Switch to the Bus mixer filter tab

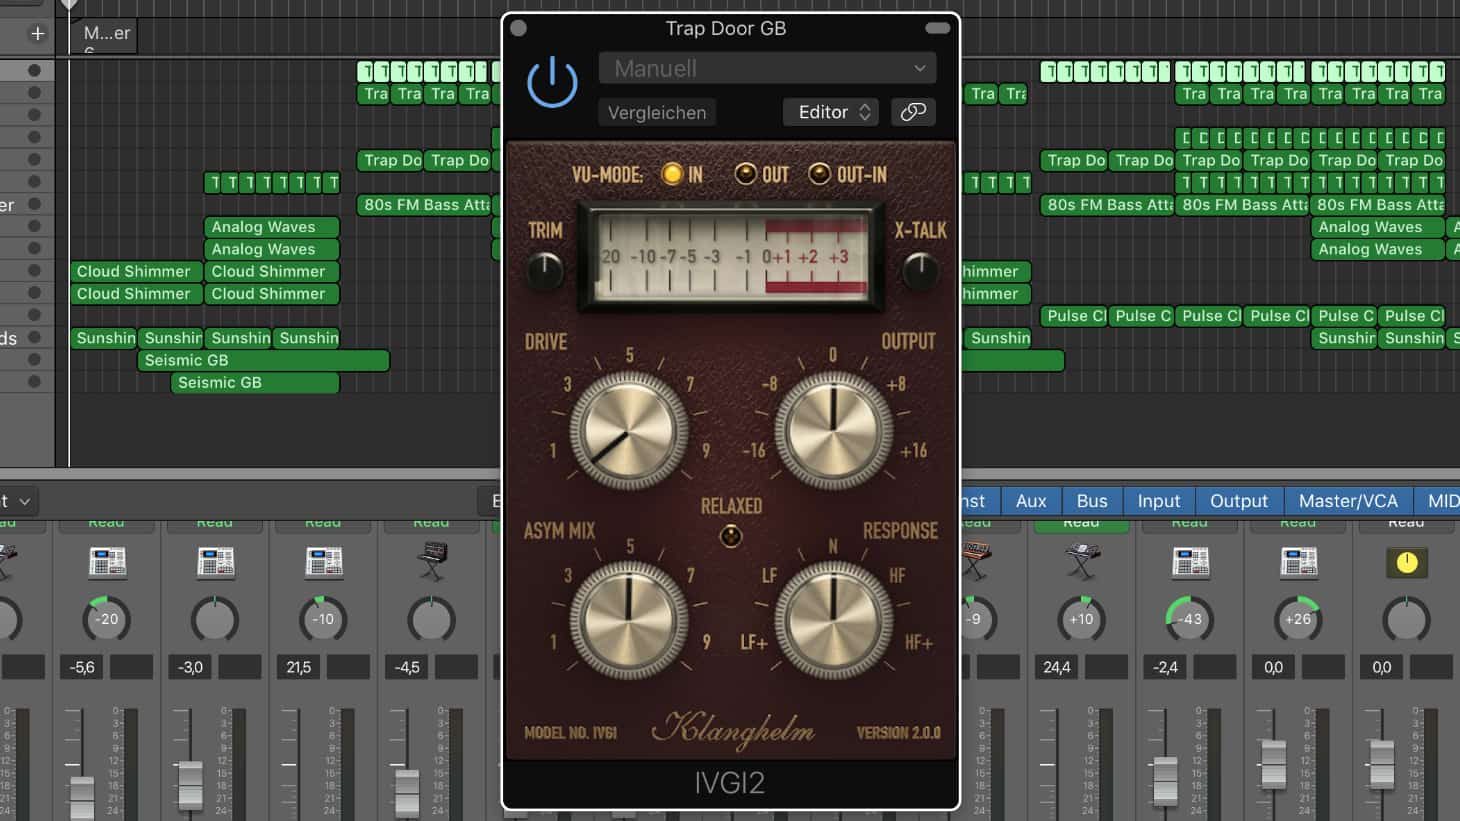tap(1091, 501)
